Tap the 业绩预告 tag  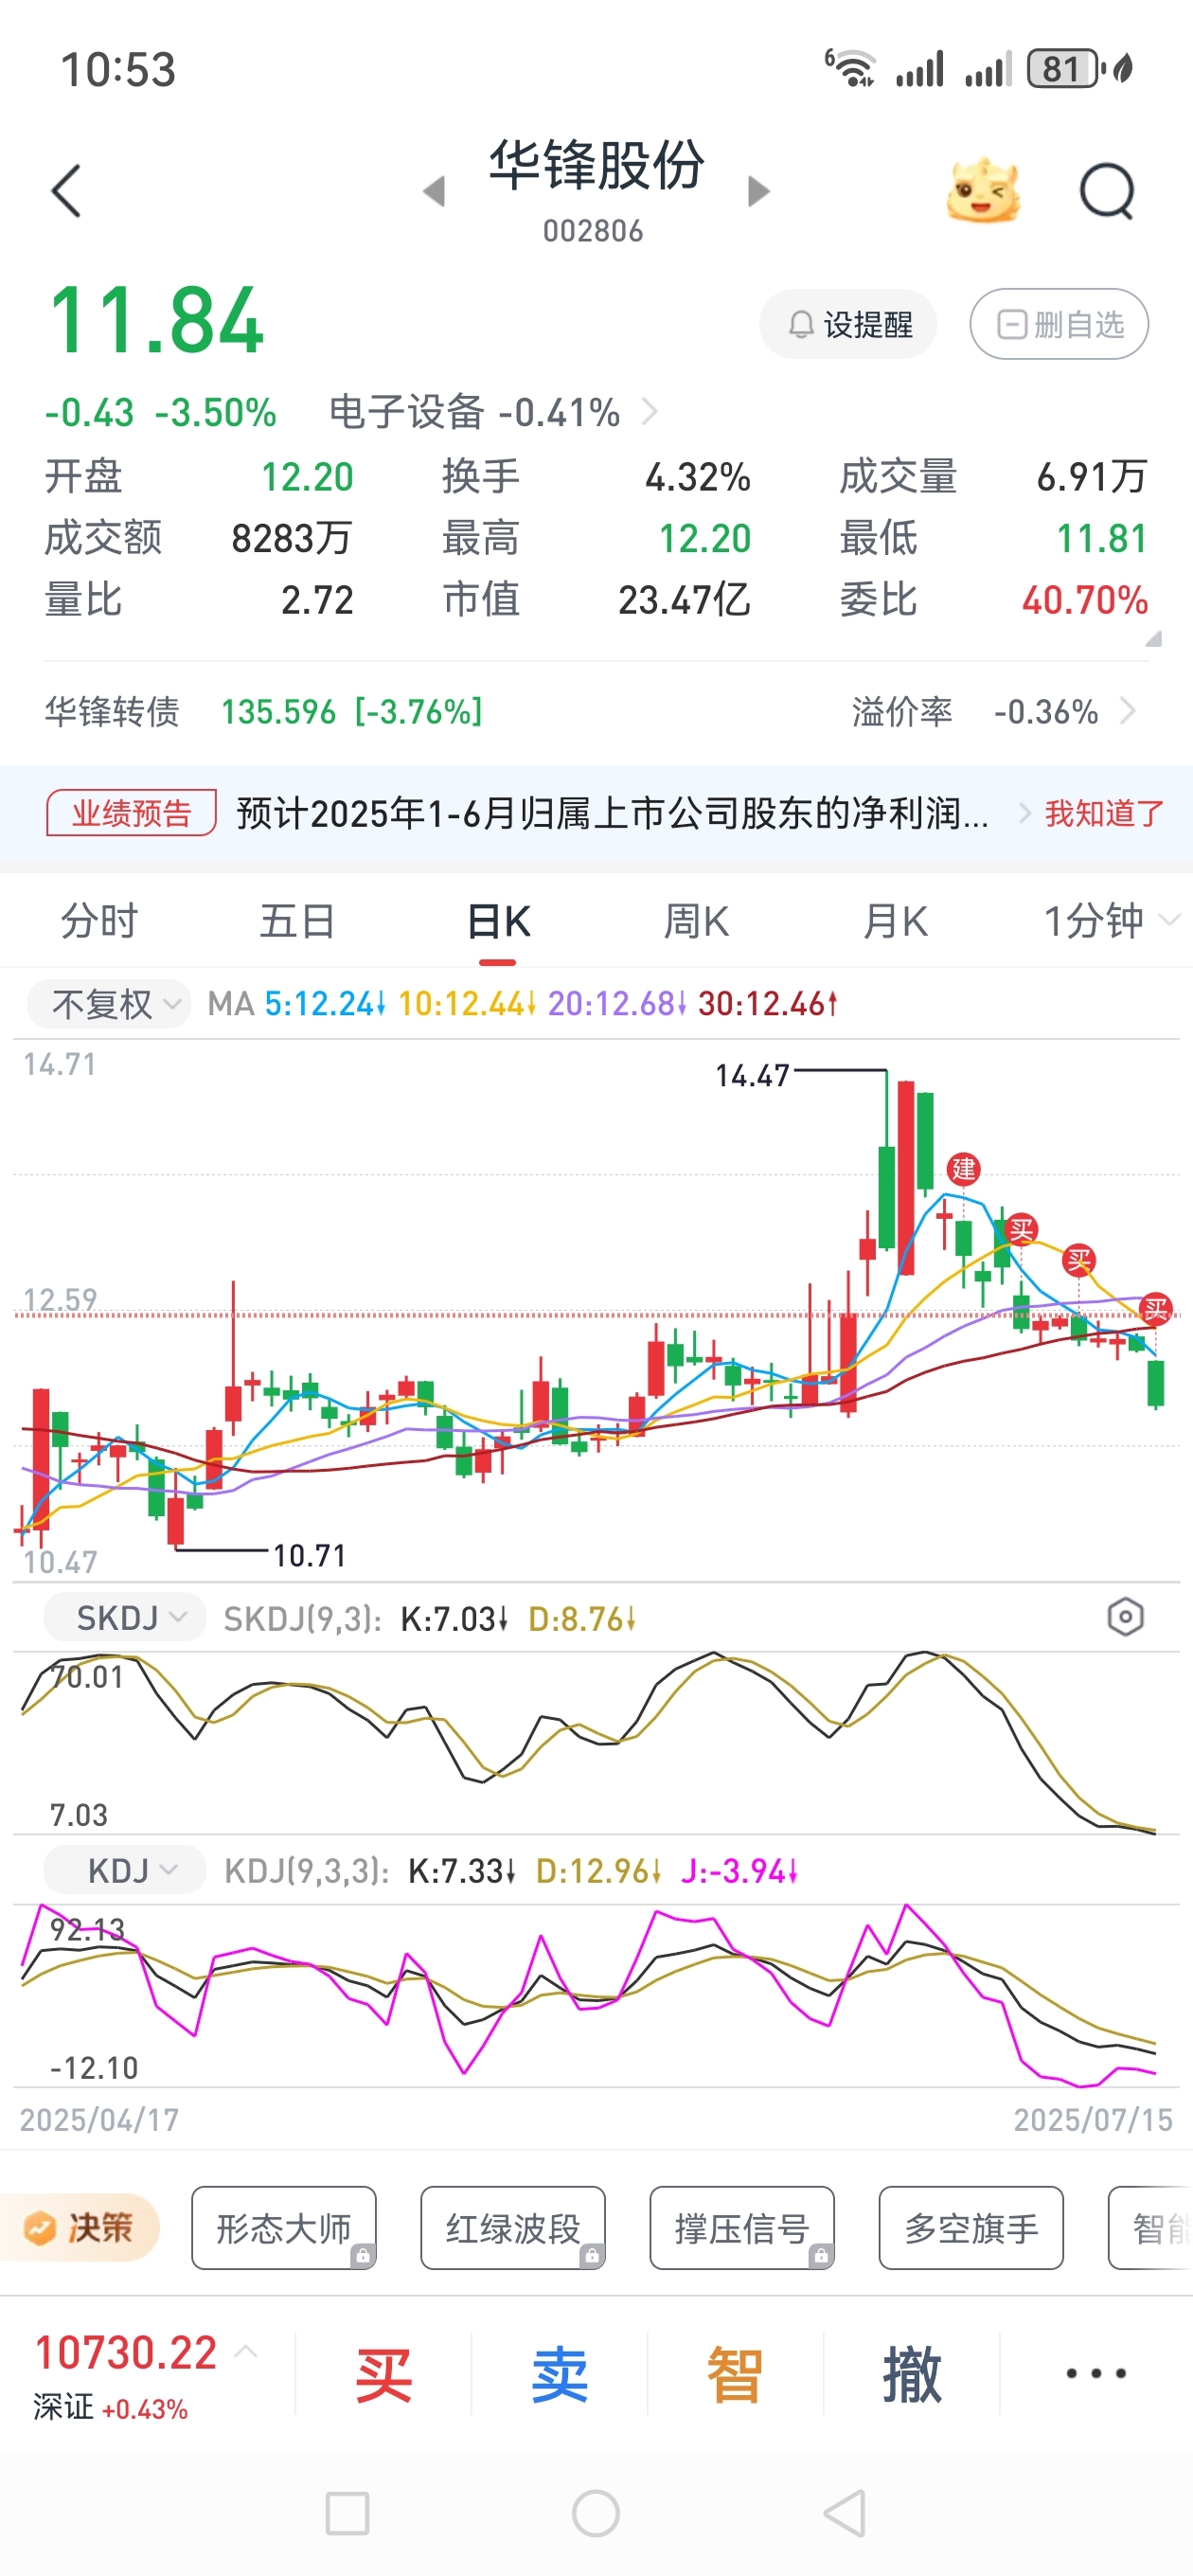coord(131,813)
